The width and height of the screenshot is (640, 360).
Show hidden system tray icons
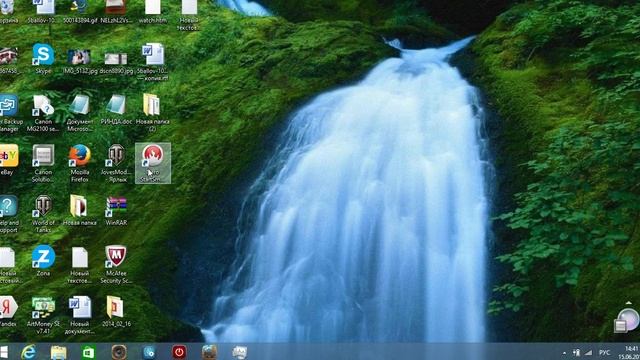(564, 353)
